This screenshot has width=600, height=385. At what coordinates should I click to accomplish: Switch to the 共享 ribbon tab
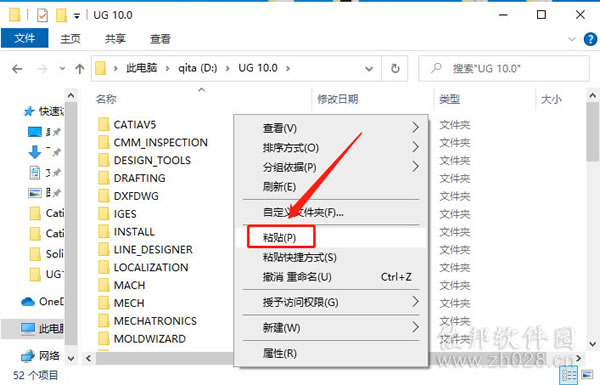click(x=115, y=39)
